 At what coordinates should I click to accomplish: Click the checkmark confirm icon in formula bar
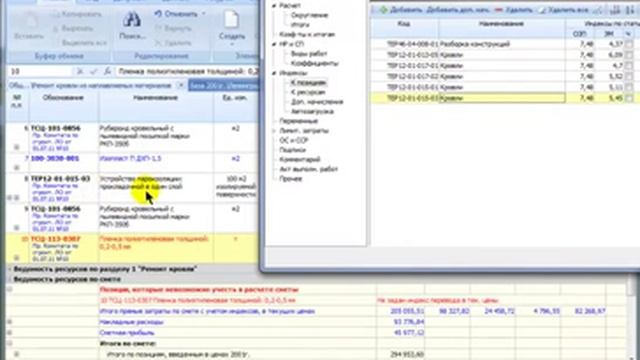[93, 71]
